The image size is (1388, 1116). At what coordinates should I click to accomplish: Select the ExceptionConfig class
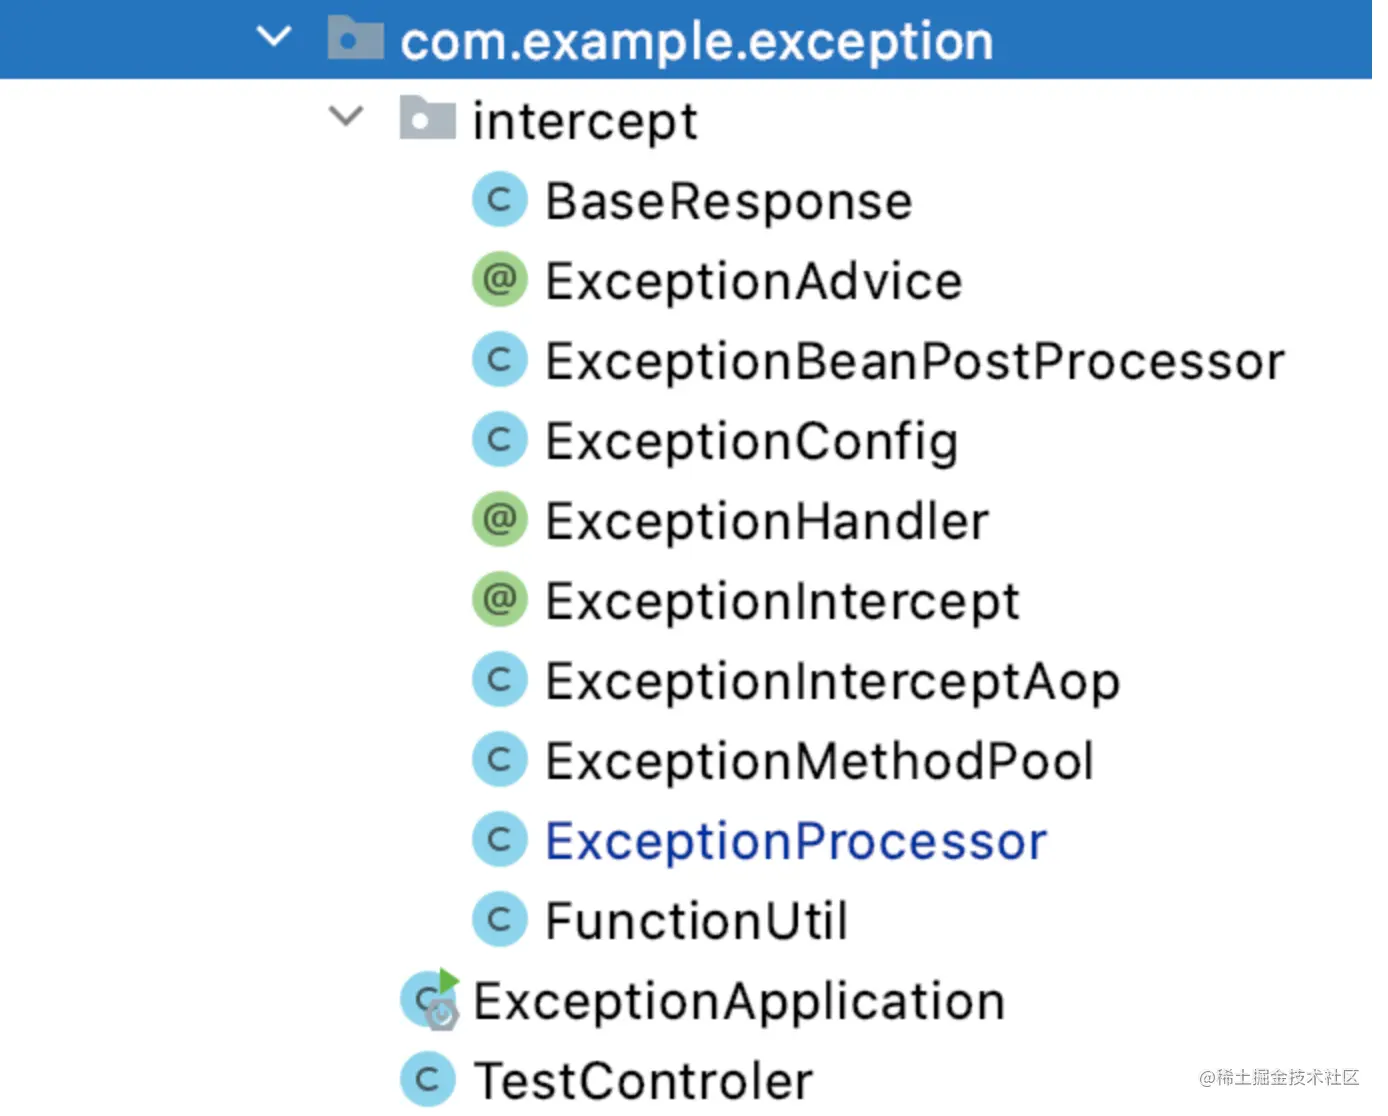[751, 441]
